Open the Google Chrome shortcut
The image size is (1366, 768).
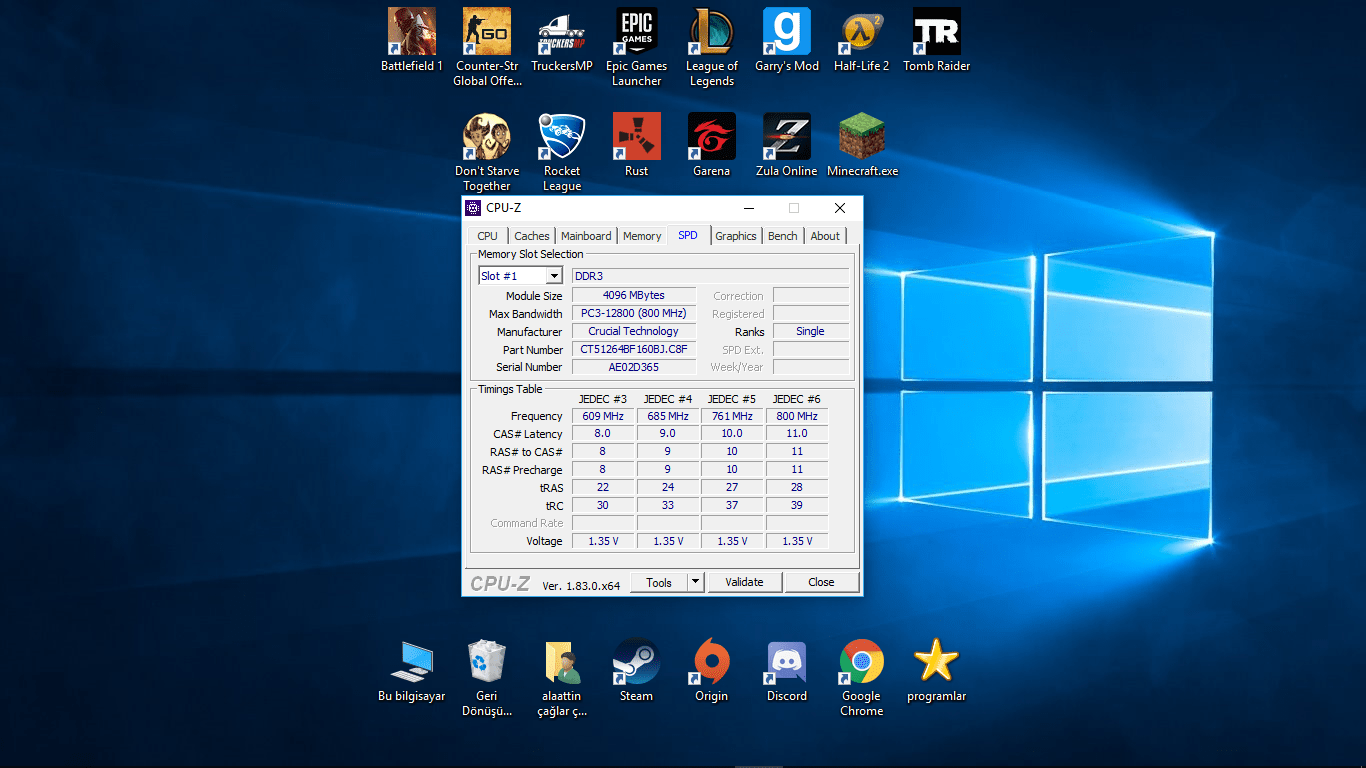861,662
